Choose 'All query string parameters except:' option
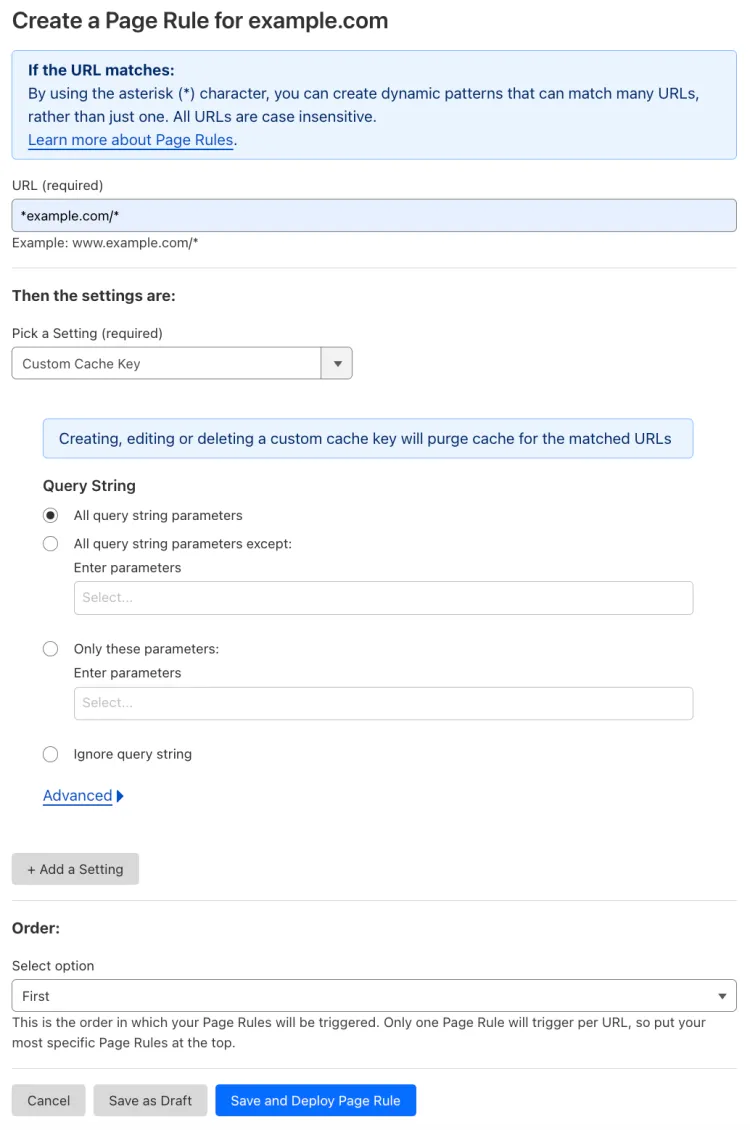The image size is (750, 1130). pyautogui.click(x=50, y=543)
